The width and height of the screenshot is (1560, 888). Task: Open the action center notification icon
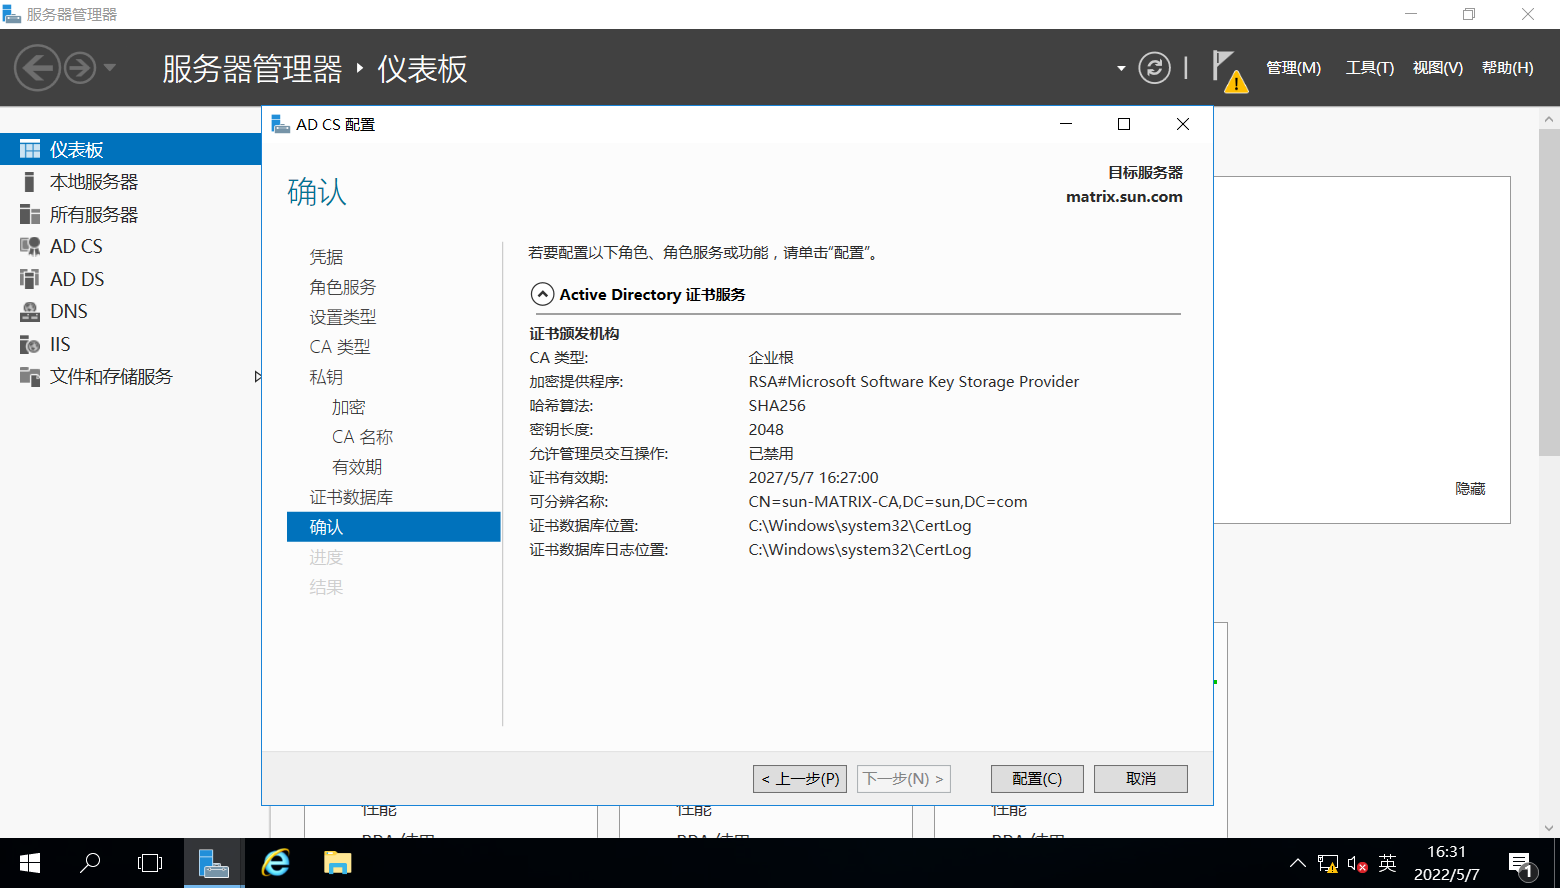coord(1522,864)
